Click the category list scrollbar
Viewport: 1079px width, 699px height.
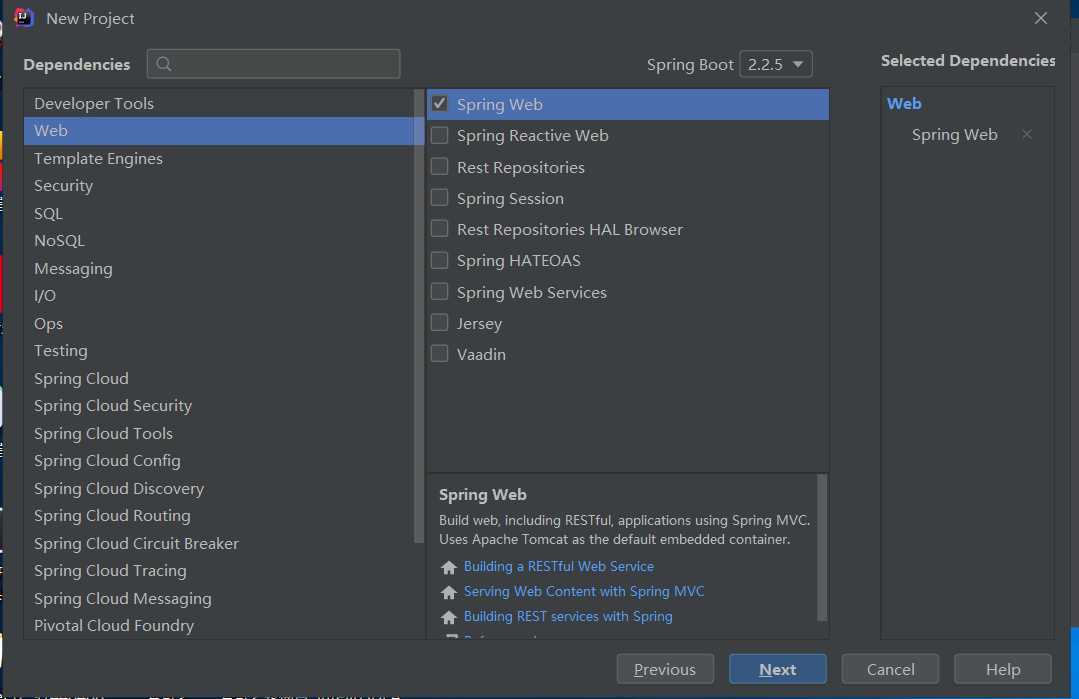click(419, 316)
